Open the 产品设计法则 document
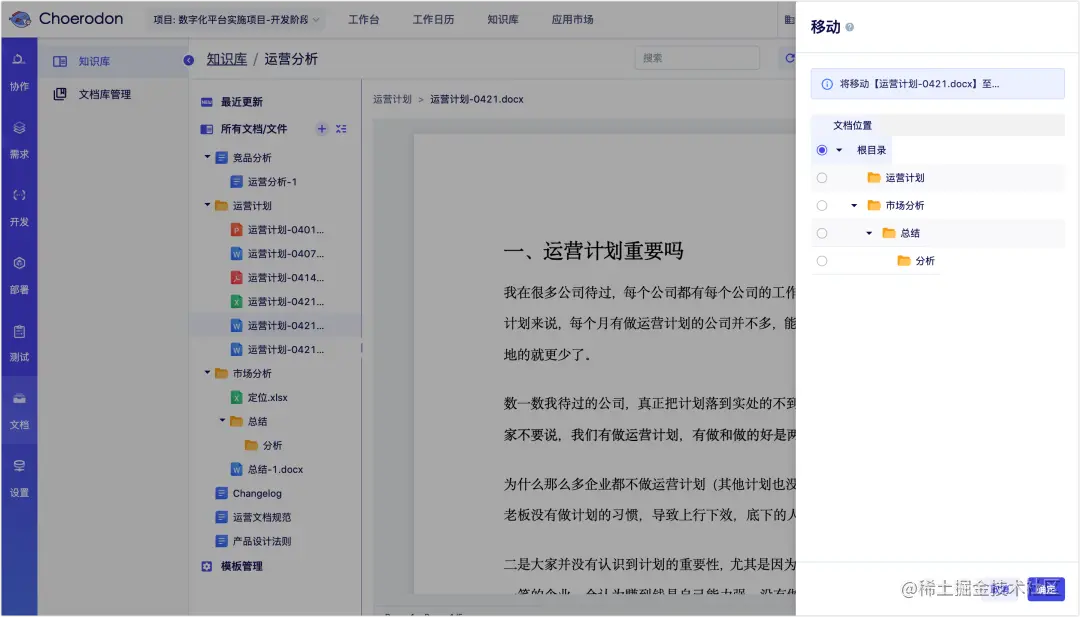The height and width of the screenshot is (617, 1080). [x=262, y=541]
